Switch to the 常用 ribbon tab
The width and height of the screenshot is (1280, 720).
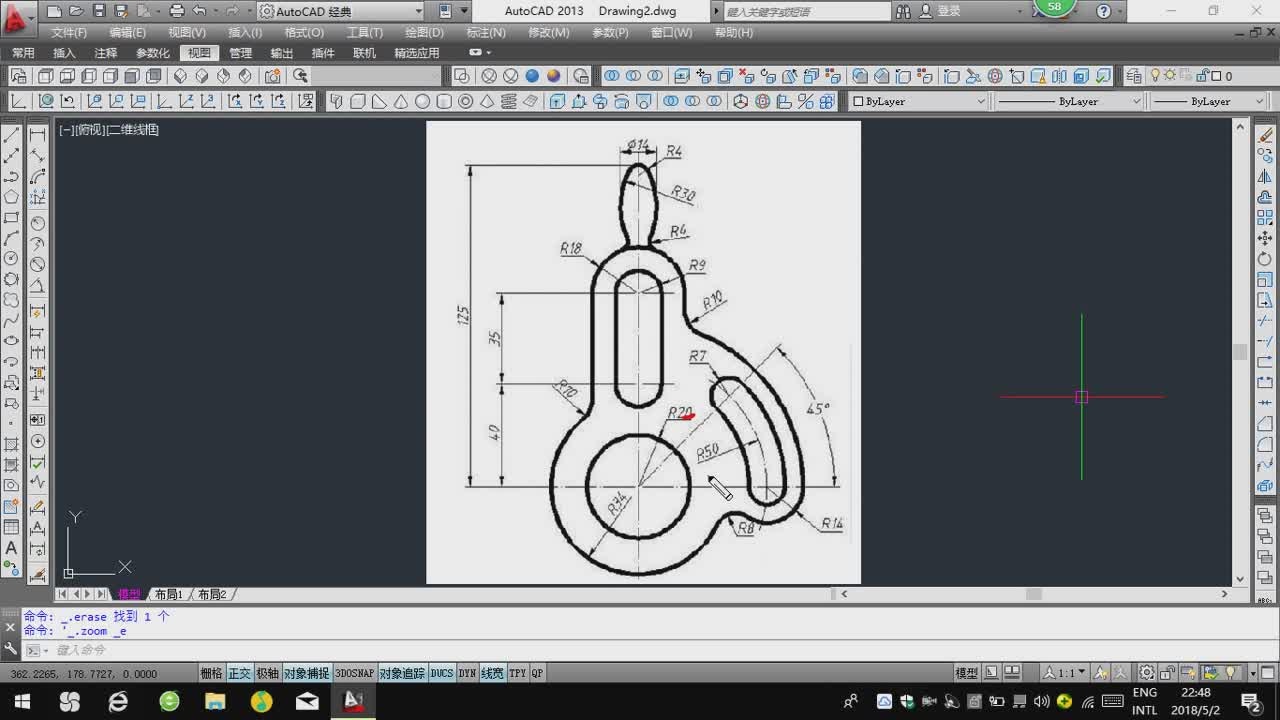pyautogui.click(x=23, y=53)
